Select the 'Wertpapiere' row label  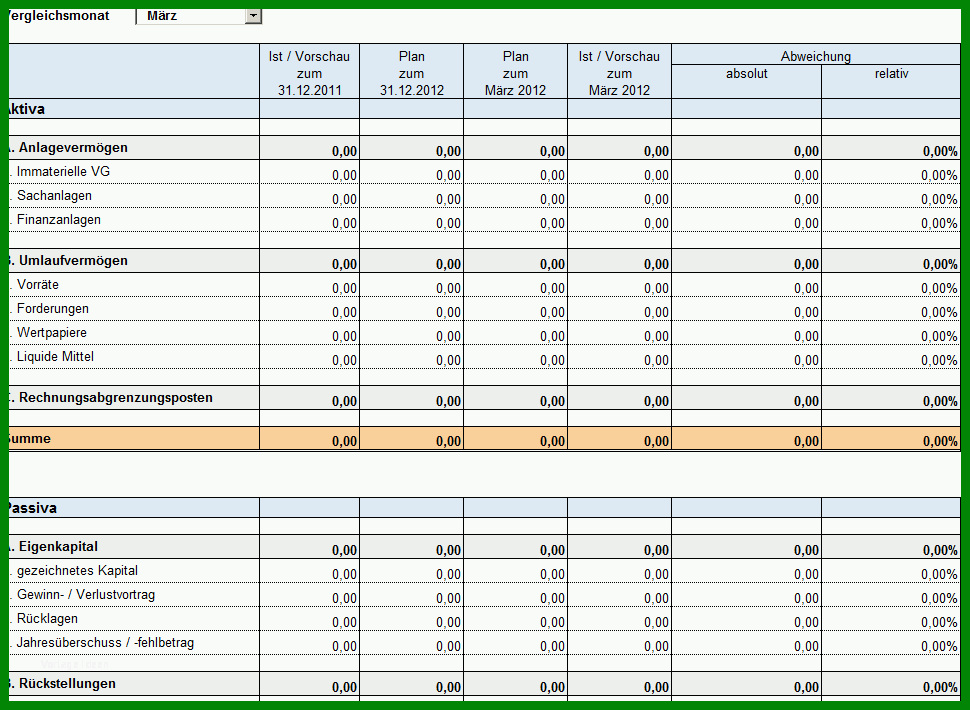(x=51, y=333)
